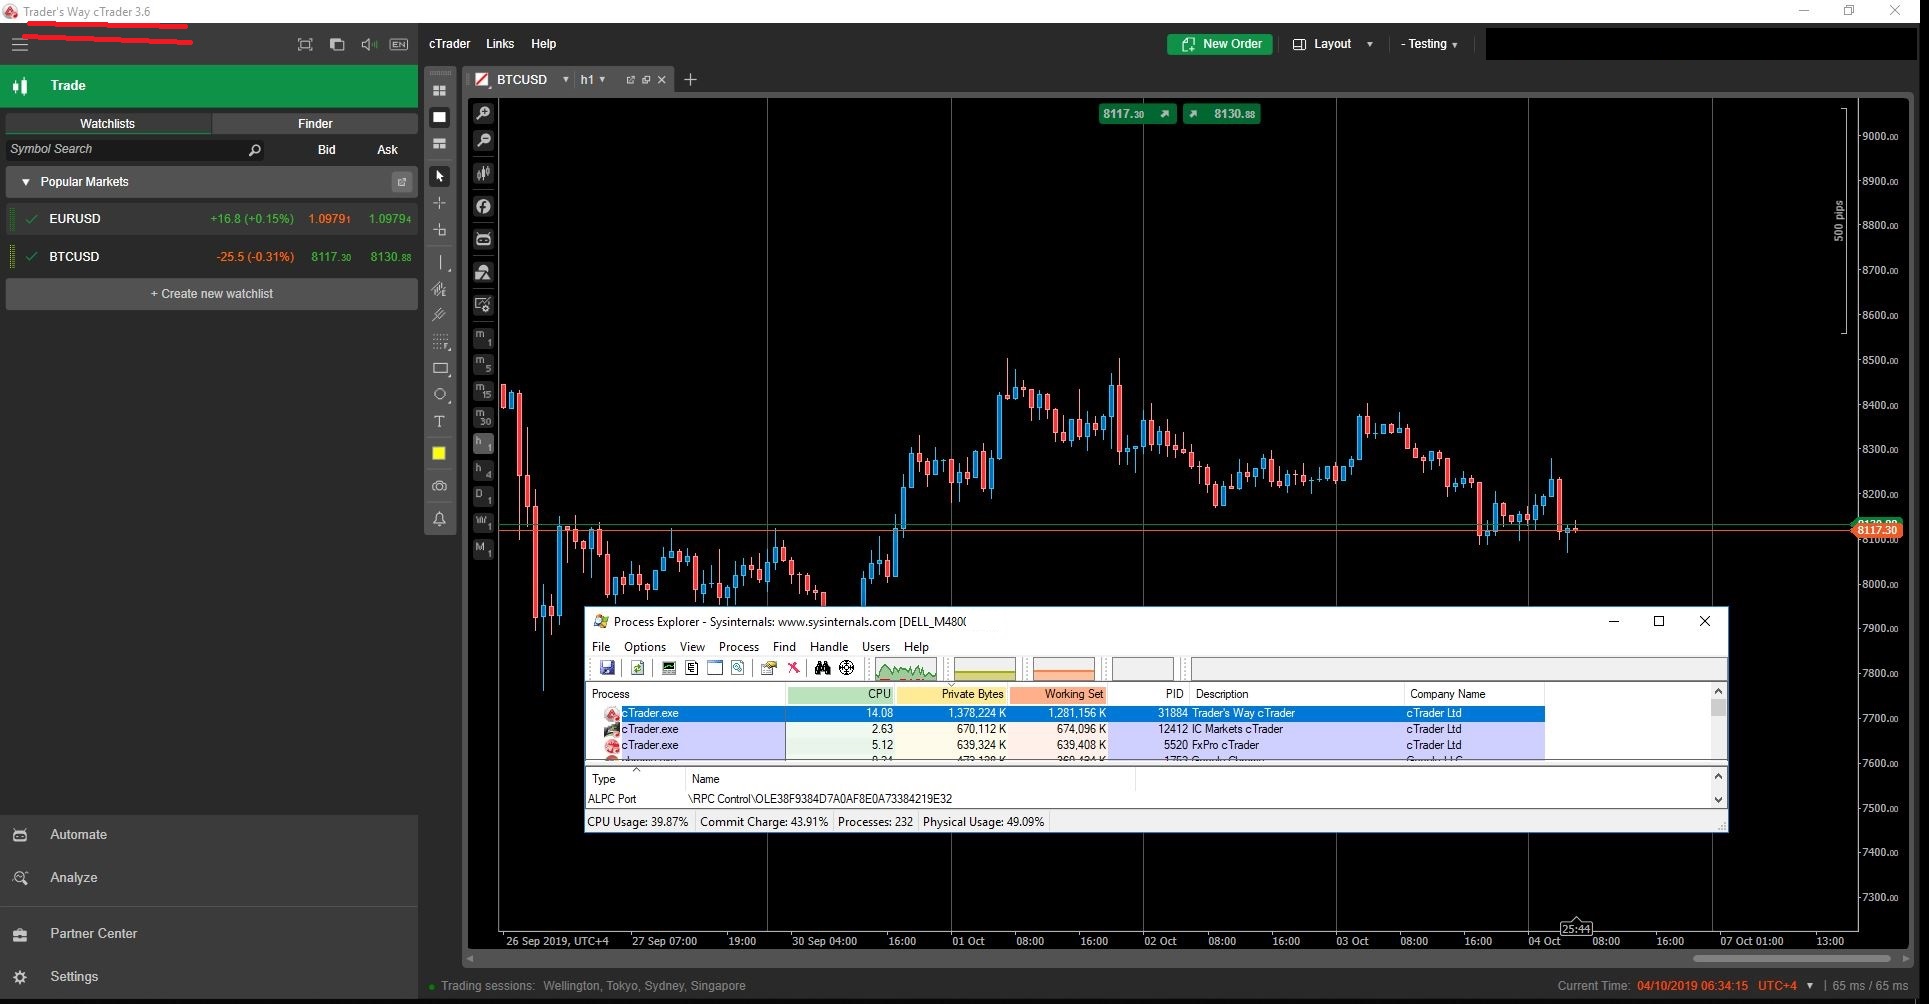The image size is (1929, 1004).
Task: Switch chart timeframe to h4
Action: (x=483, y=469)
